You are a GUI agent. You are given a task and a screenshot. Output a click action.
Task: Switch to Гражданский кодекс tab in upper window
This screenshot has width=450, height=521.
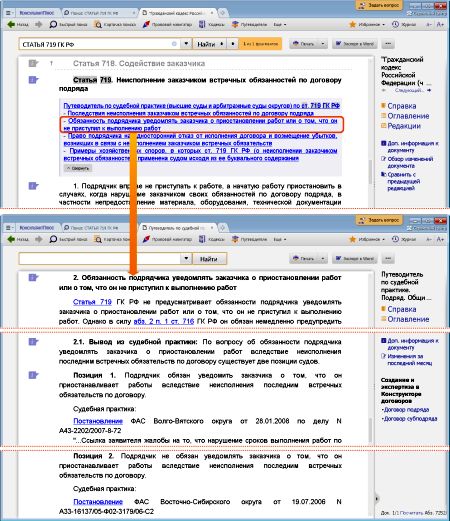178,13
